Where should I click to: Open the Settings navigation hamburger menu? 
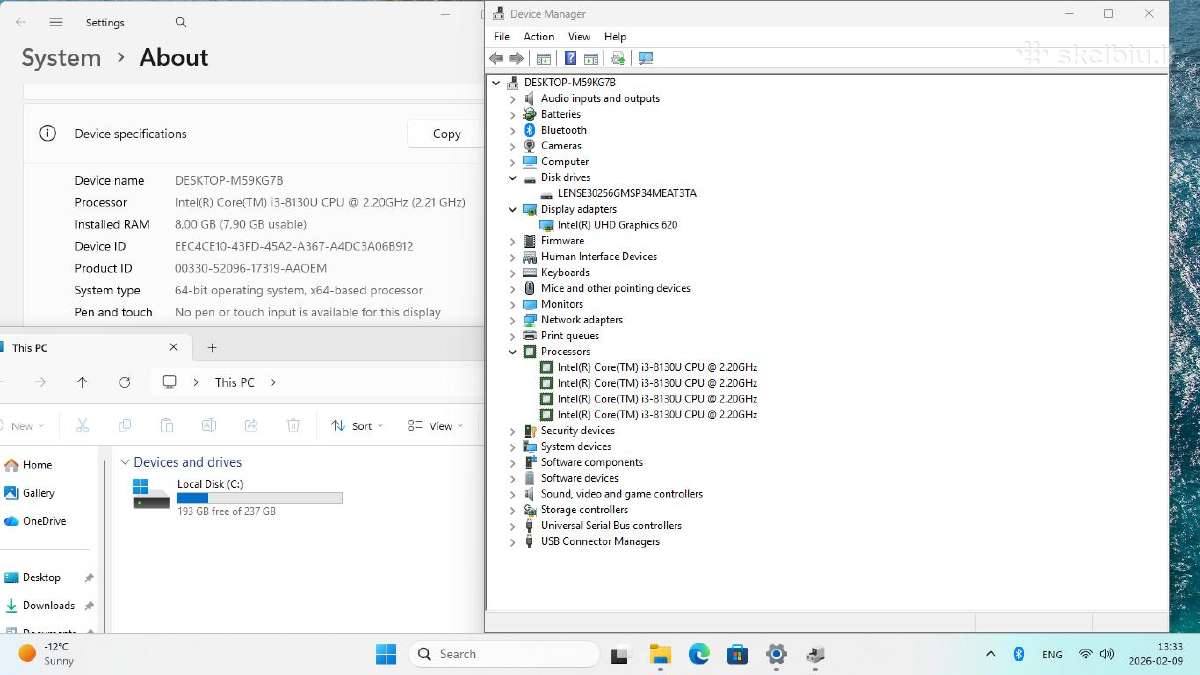(x=56, y=22)
